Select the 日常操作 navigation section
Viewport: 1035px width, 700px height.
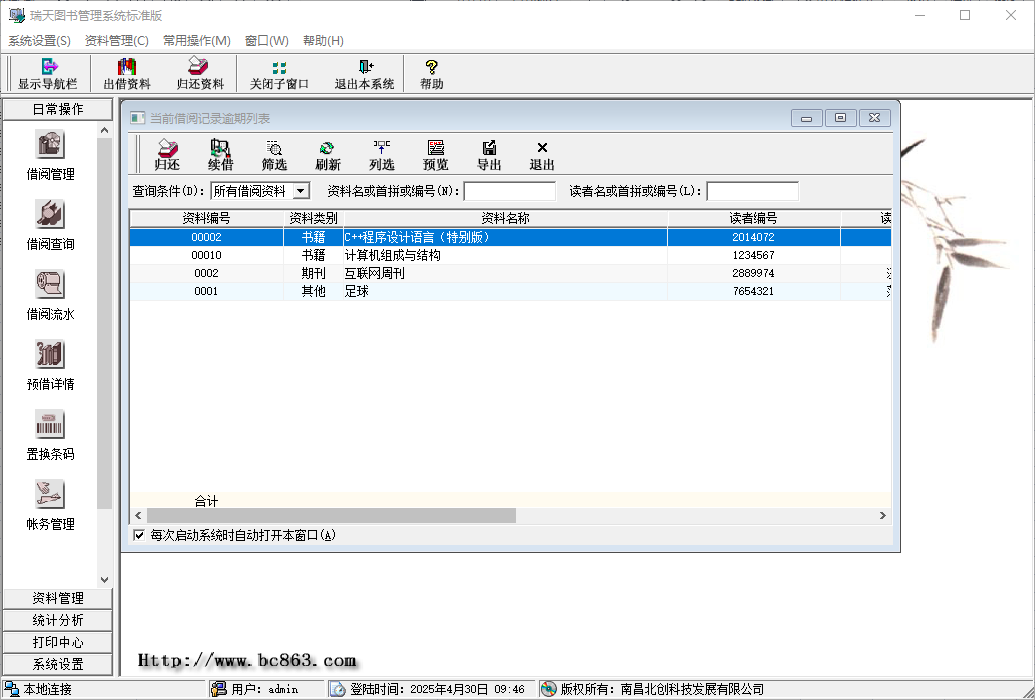pyautogui.click(x=58, y=109)
